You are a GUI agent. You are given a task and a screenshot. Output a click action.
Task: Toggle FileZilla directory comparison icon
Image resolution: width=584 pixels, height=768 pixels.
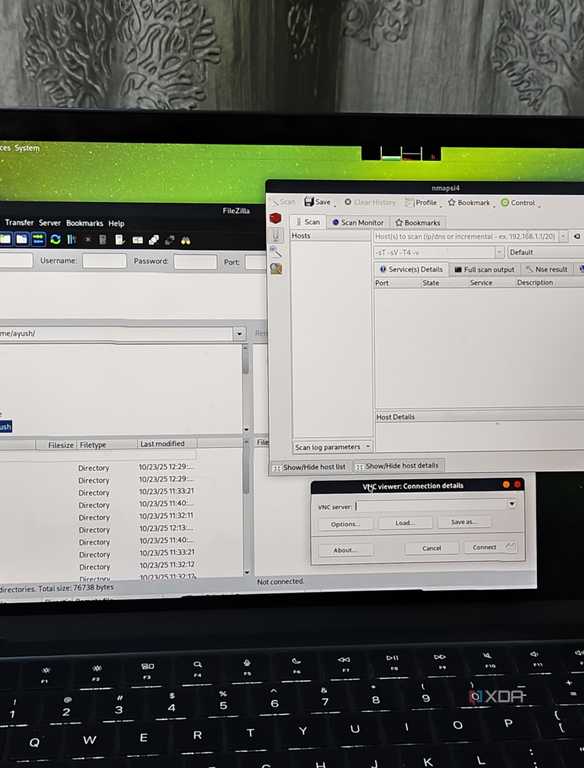[x=154, y=240]
